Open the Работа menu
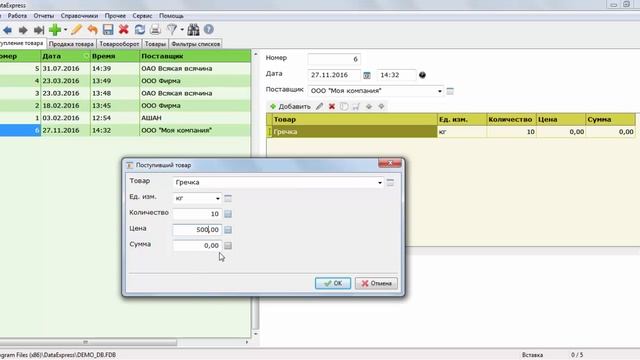640x360 pixels. [x=17, y=16]
